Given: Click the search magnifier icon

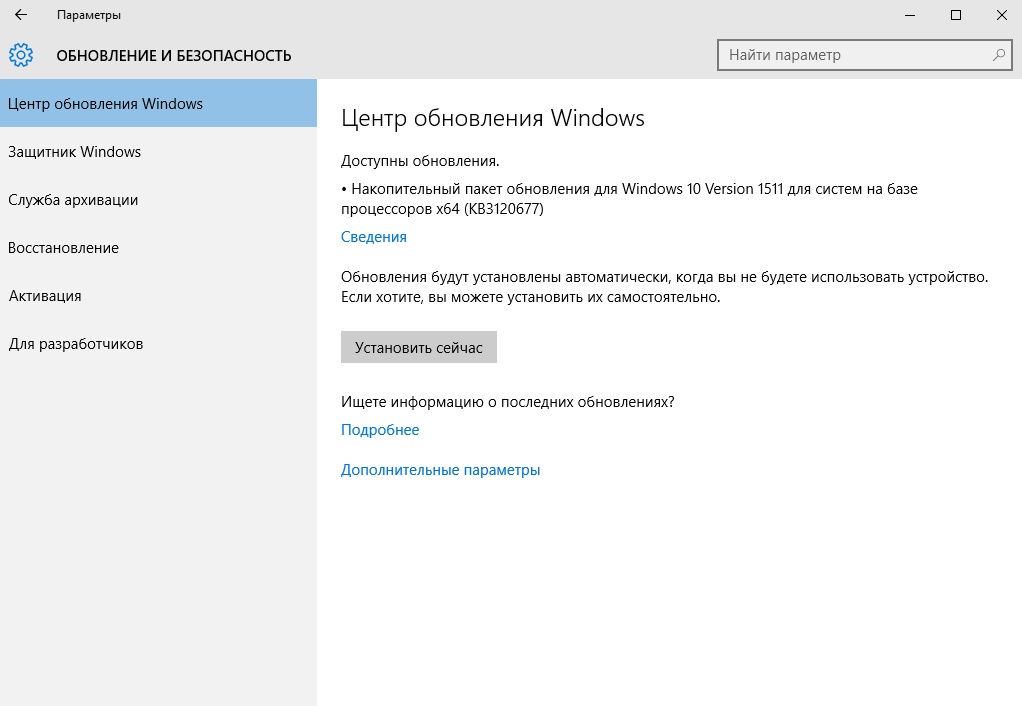Looking at the screenshot, I should point(999,55).
